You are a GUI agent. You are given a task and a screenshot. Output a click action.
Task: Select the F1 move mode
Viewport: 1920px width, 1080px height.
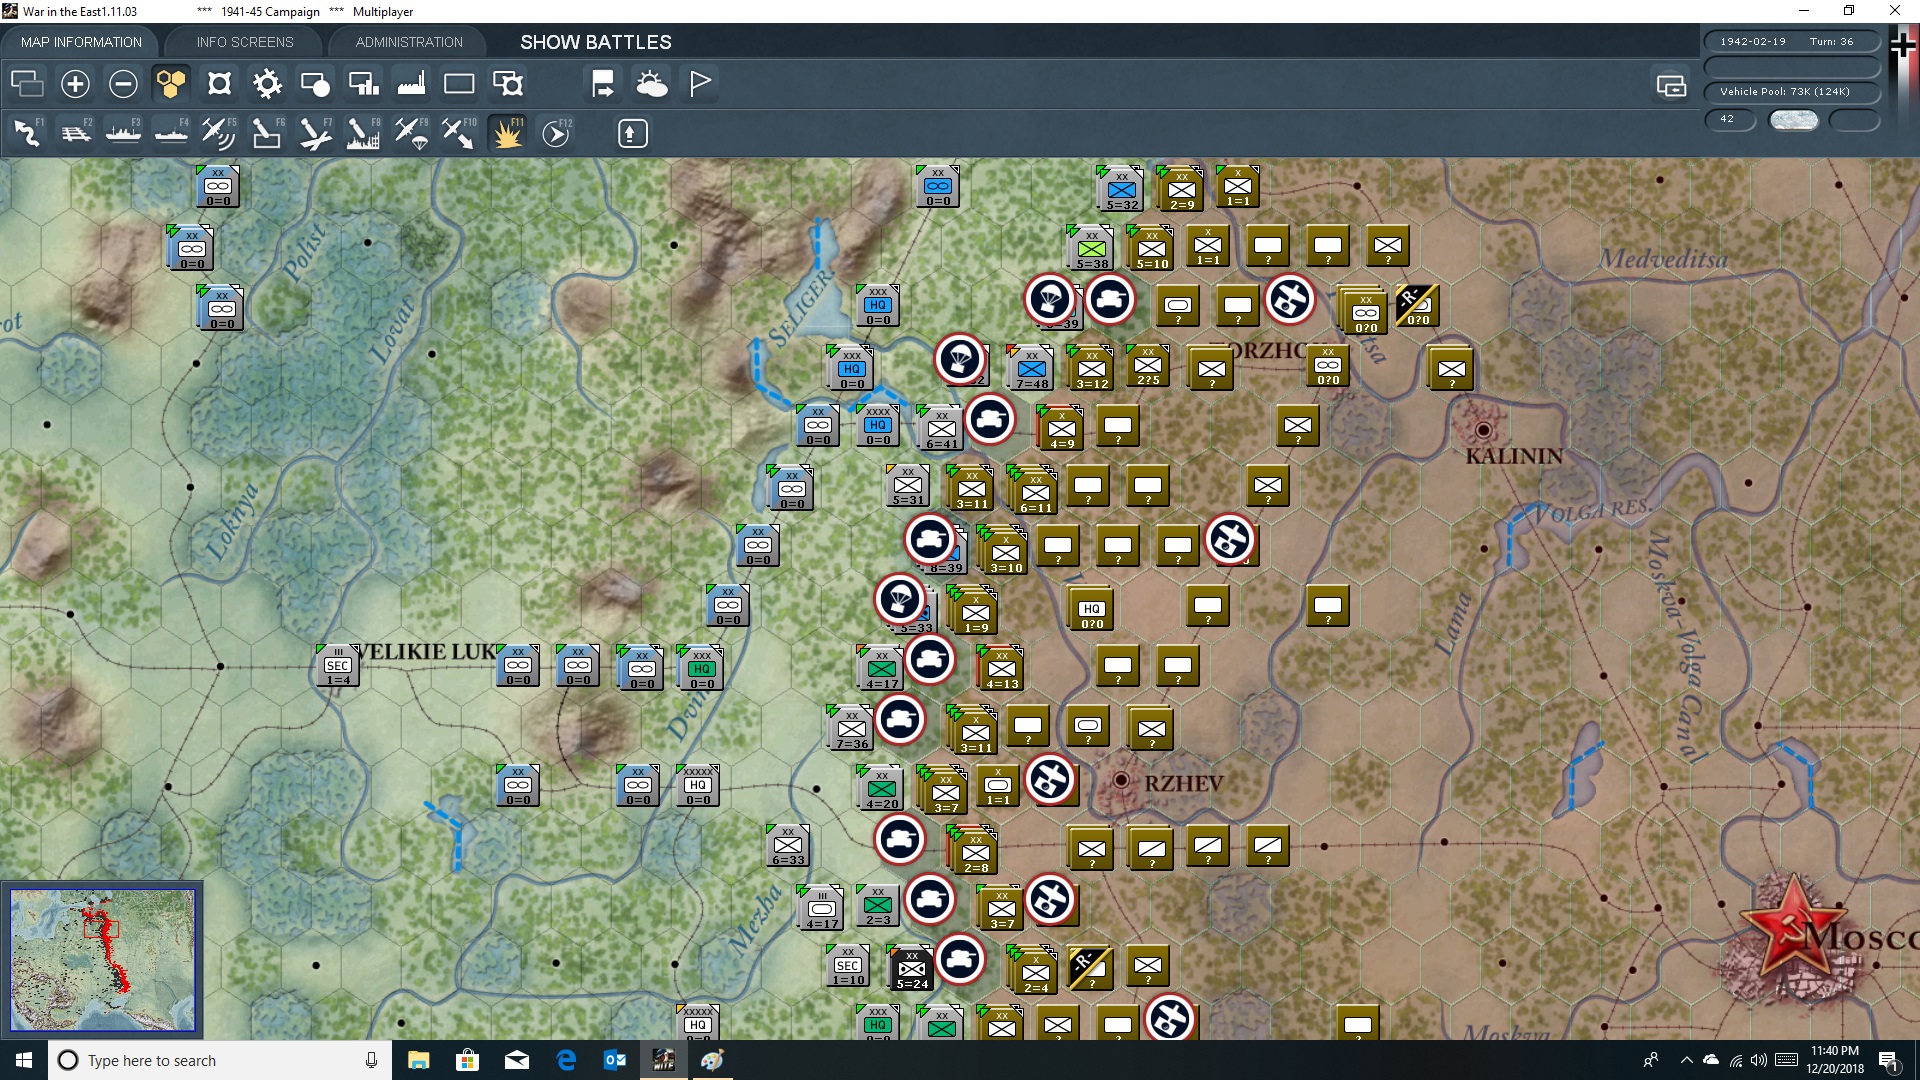tap(27, 133)
